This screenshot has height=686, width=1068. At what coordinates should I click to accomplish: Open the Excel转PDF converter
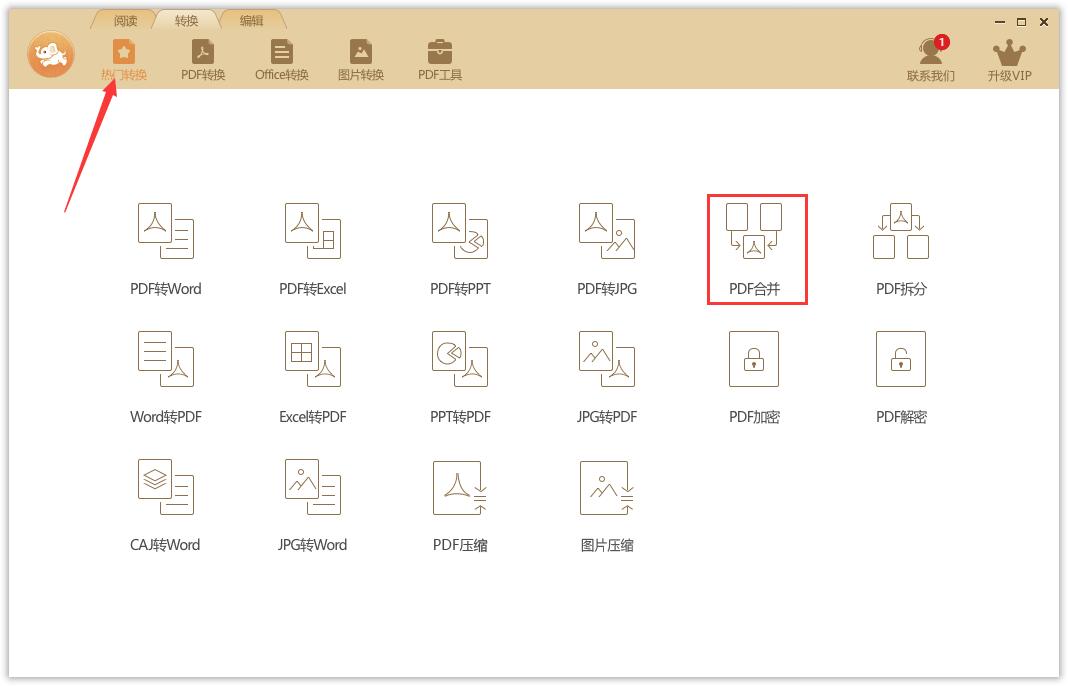click(312, 377)
